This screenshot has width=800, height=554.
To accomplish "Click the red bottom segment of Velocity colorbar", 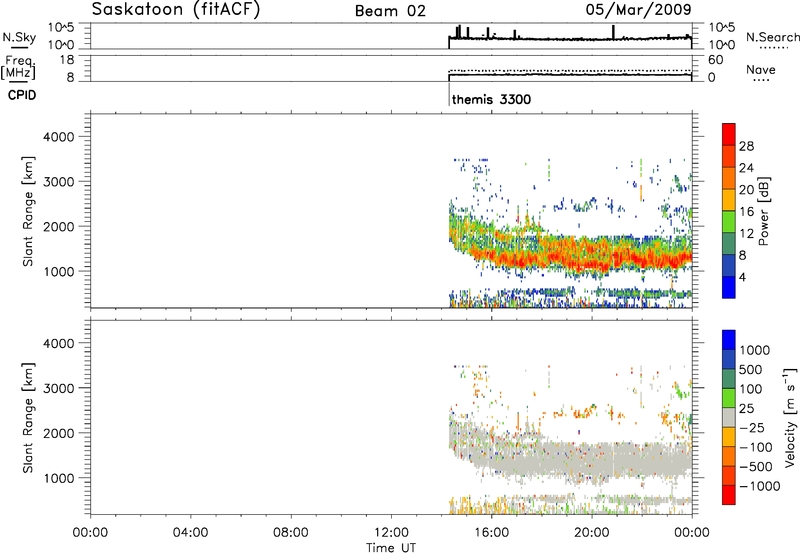I will point(729,495).
